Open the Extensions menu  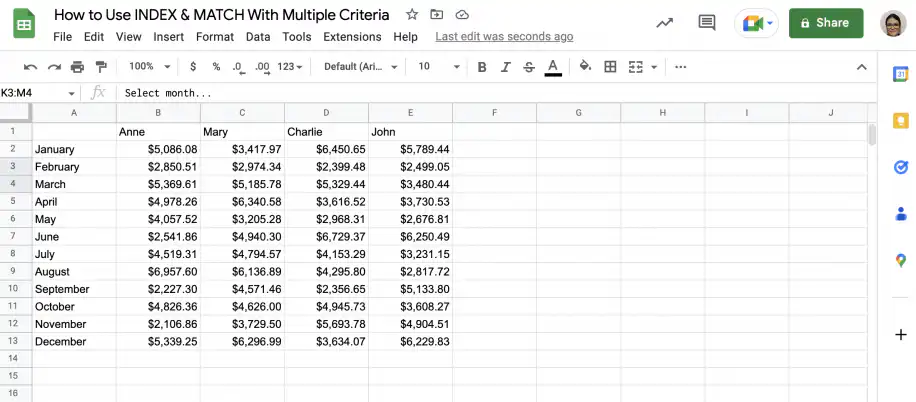pyautogui.click(x=352, y=37)
